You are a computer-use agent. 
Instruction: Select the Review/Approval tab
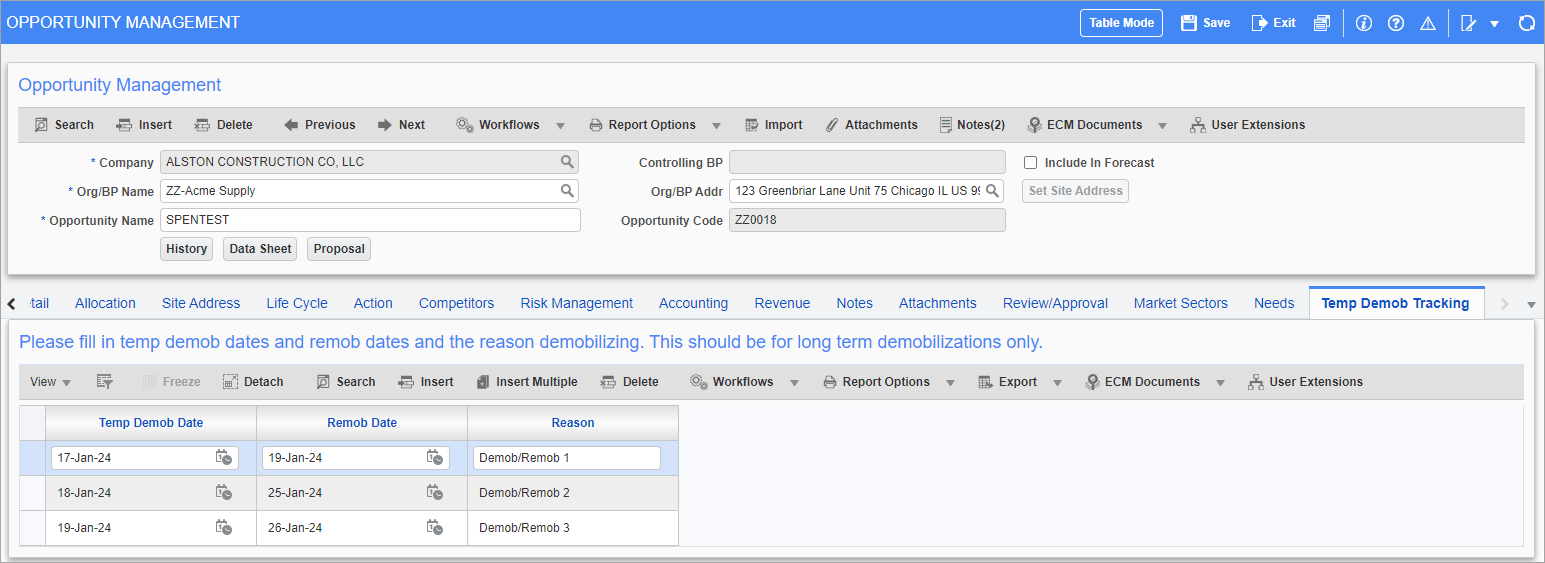(1055, 303)
